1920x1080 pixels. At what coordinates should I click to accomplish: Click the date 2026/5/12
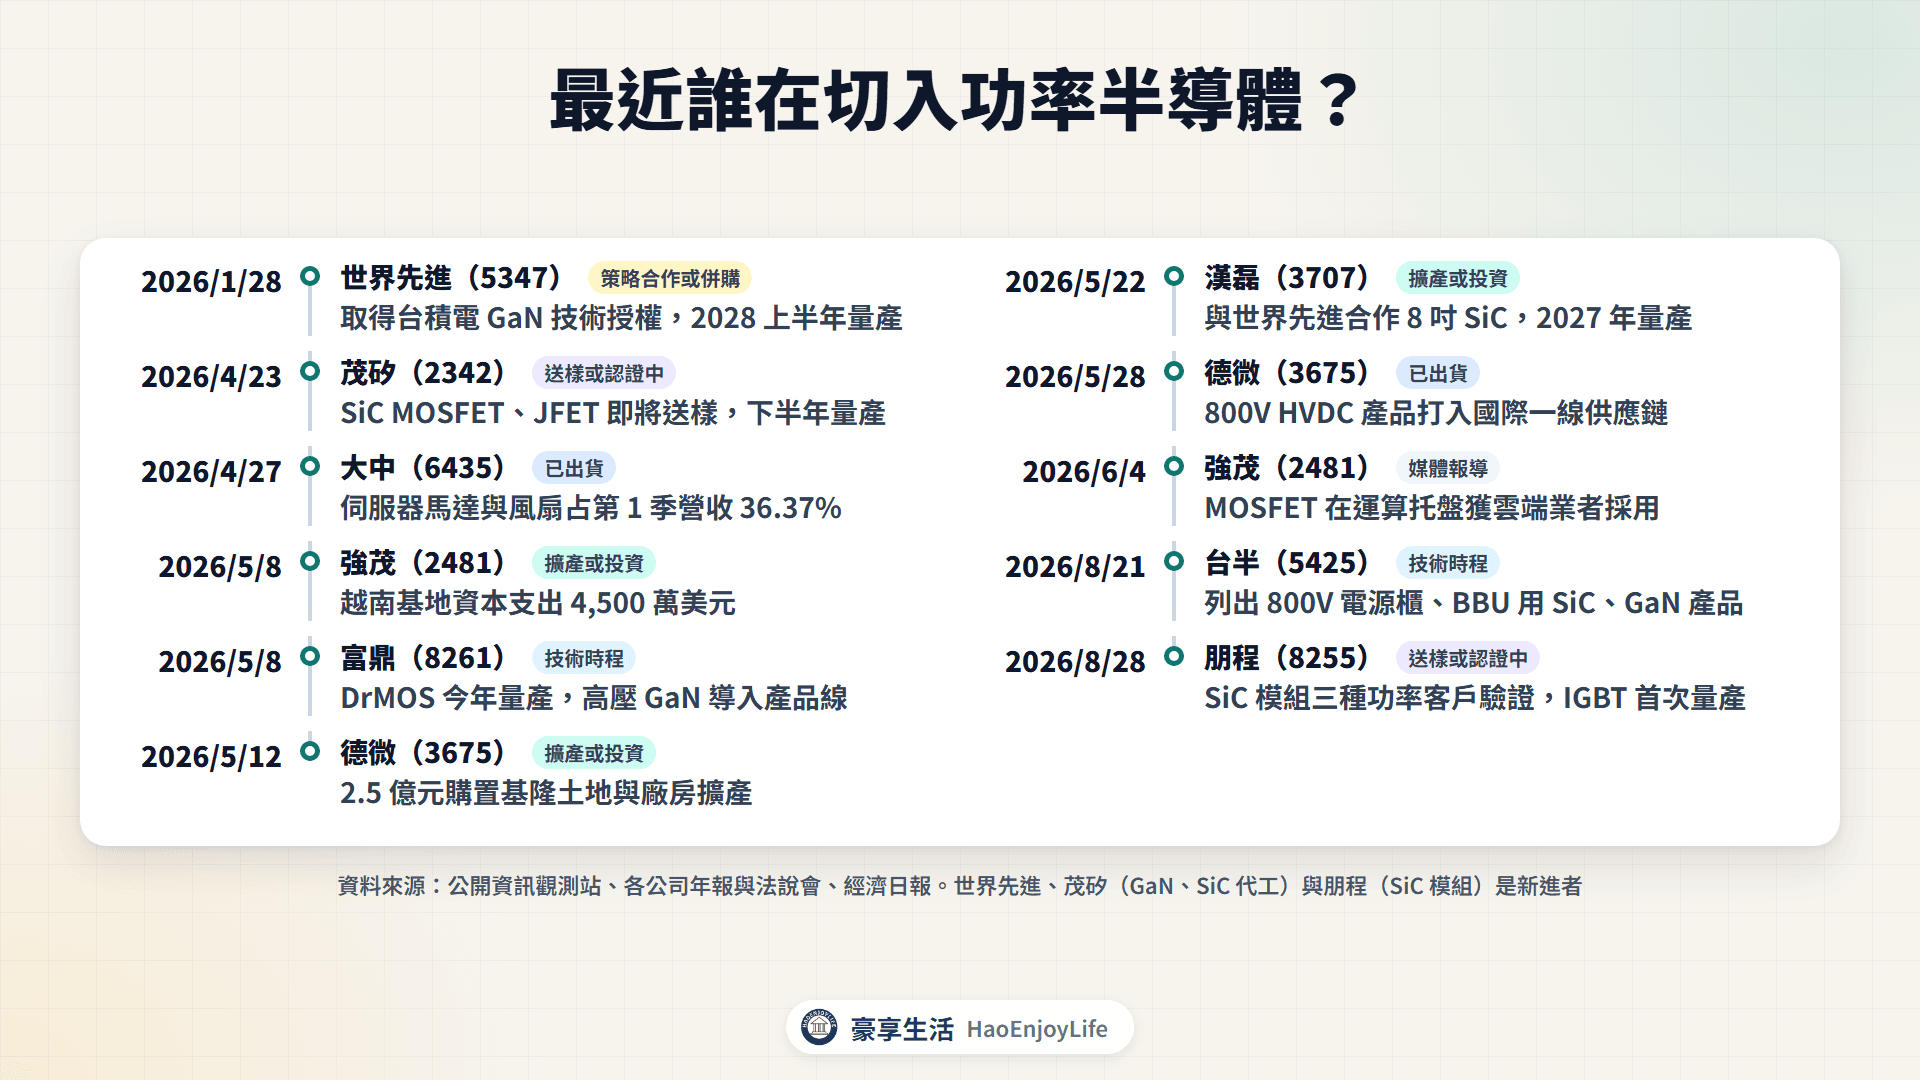pyautogui.click(x=211, y=757)
